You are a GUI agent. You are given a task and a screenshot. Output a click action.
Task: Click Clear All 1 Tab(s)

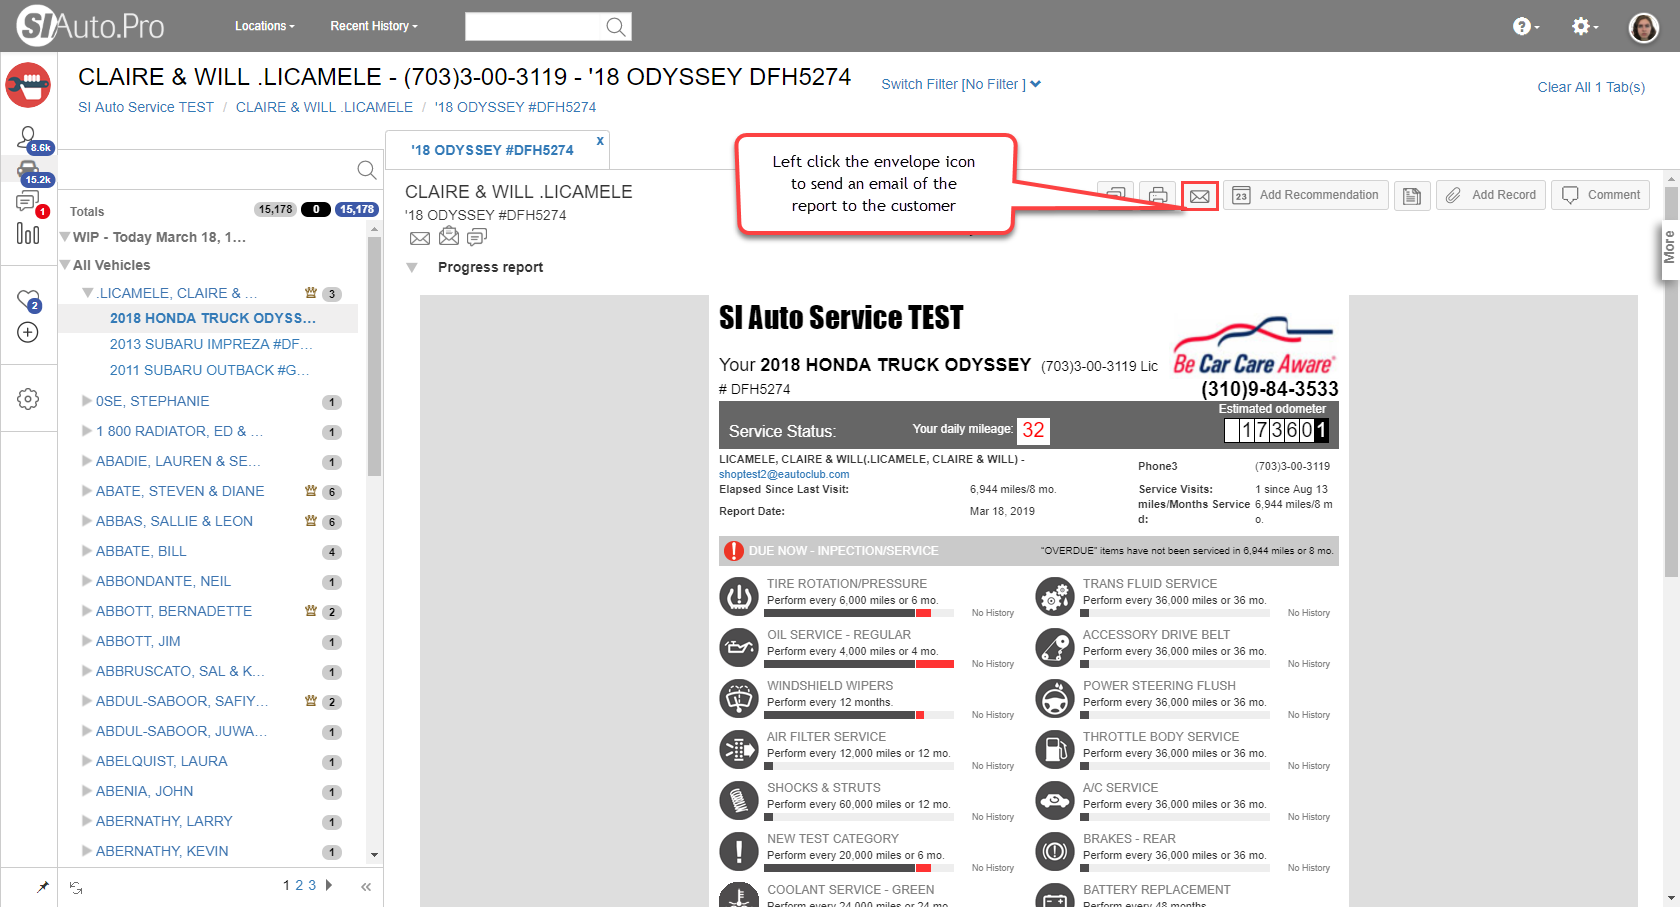[1591, 87]
